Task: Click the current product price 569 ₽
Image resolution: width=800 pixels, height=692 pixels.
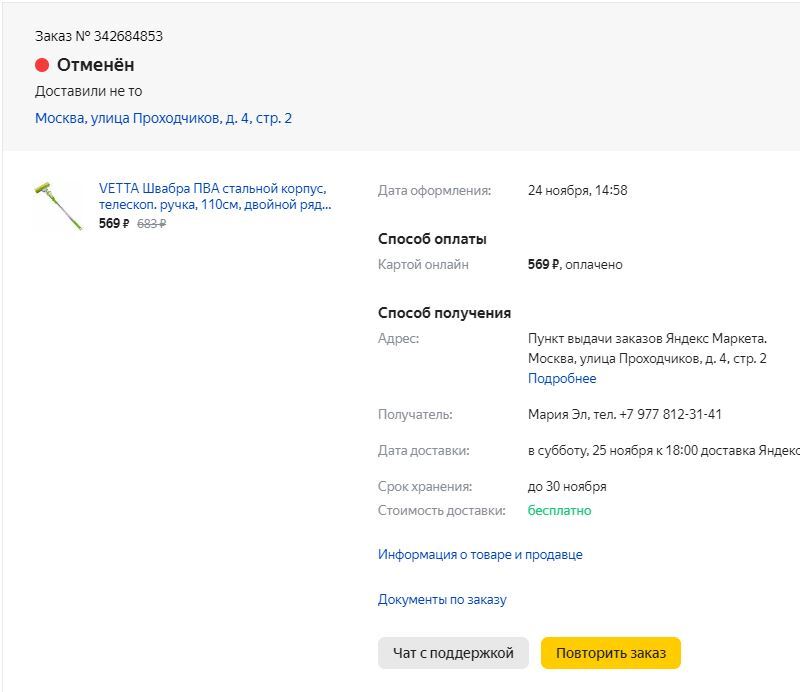Action: point(114,224)
